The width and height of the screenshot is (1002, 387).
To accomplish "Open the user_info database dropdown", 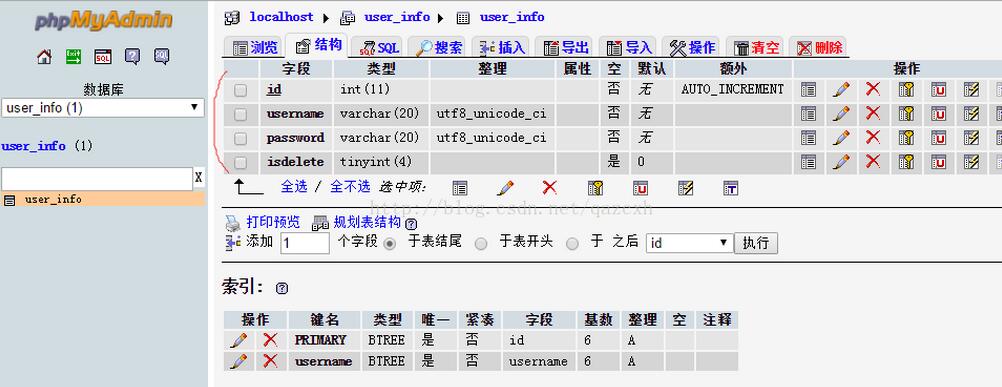I will (x=103, y=108).
